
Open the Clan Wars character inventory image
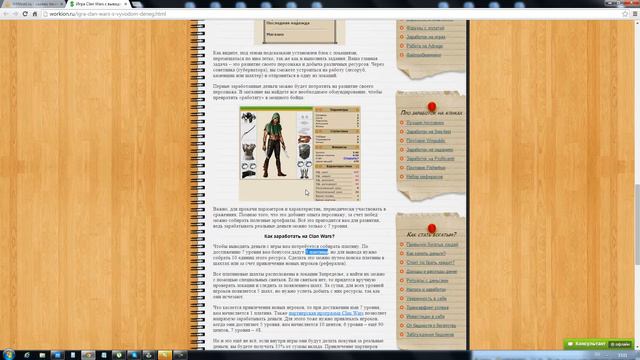pos(300,154)
